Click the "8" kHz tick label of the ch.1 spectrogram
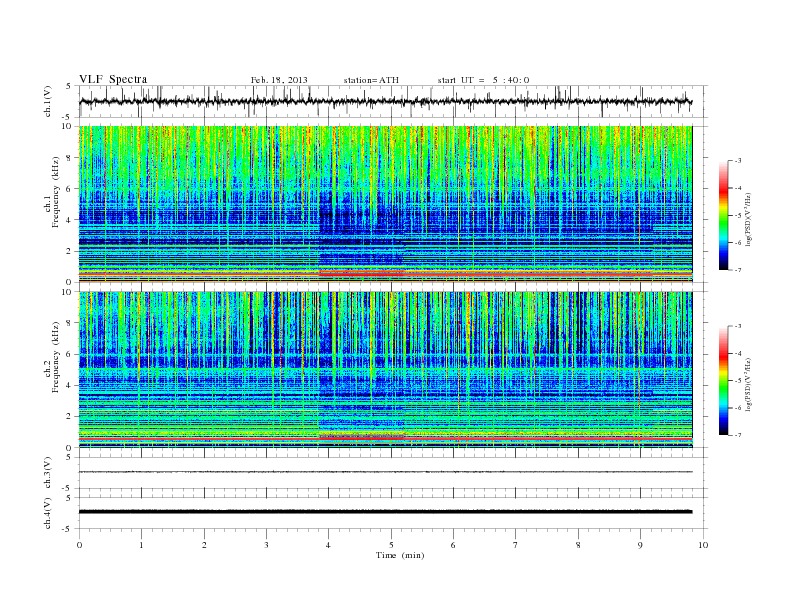The image size is (792, 612). pyautogui.click(x=69, y=158)
